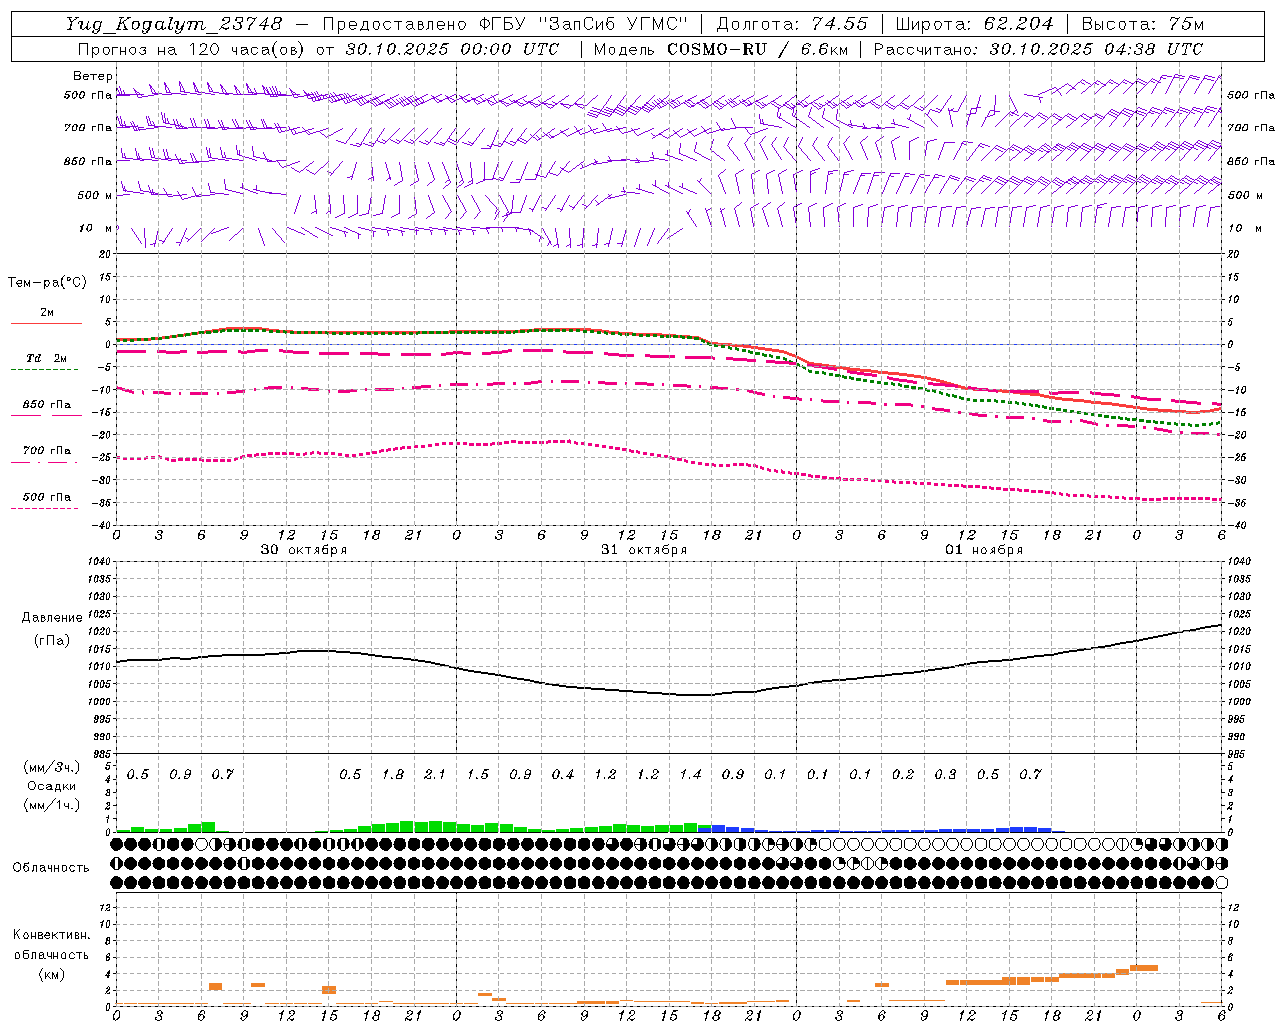This screenshot has height=1024, width=1280.
Task: Click the dashed blue legend line under Td 2м
Action: [45, 370]
